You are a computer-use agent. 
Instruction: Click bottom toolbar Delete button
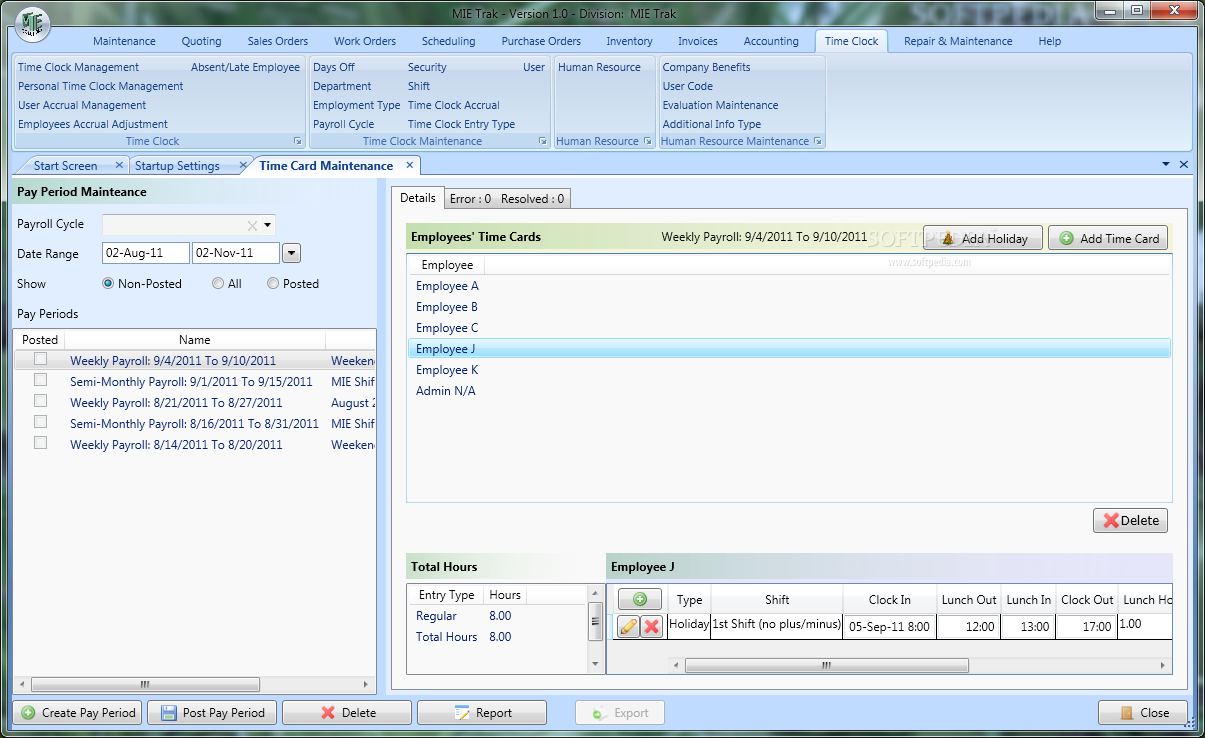[x=347, y=713]
